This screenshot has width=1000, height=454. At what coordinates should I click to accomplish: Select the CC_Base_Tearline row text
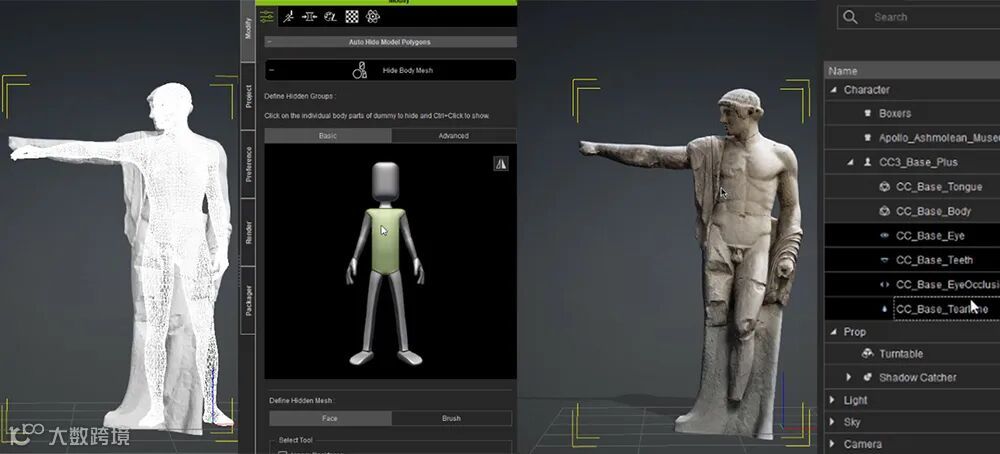(x=941, y=309)
